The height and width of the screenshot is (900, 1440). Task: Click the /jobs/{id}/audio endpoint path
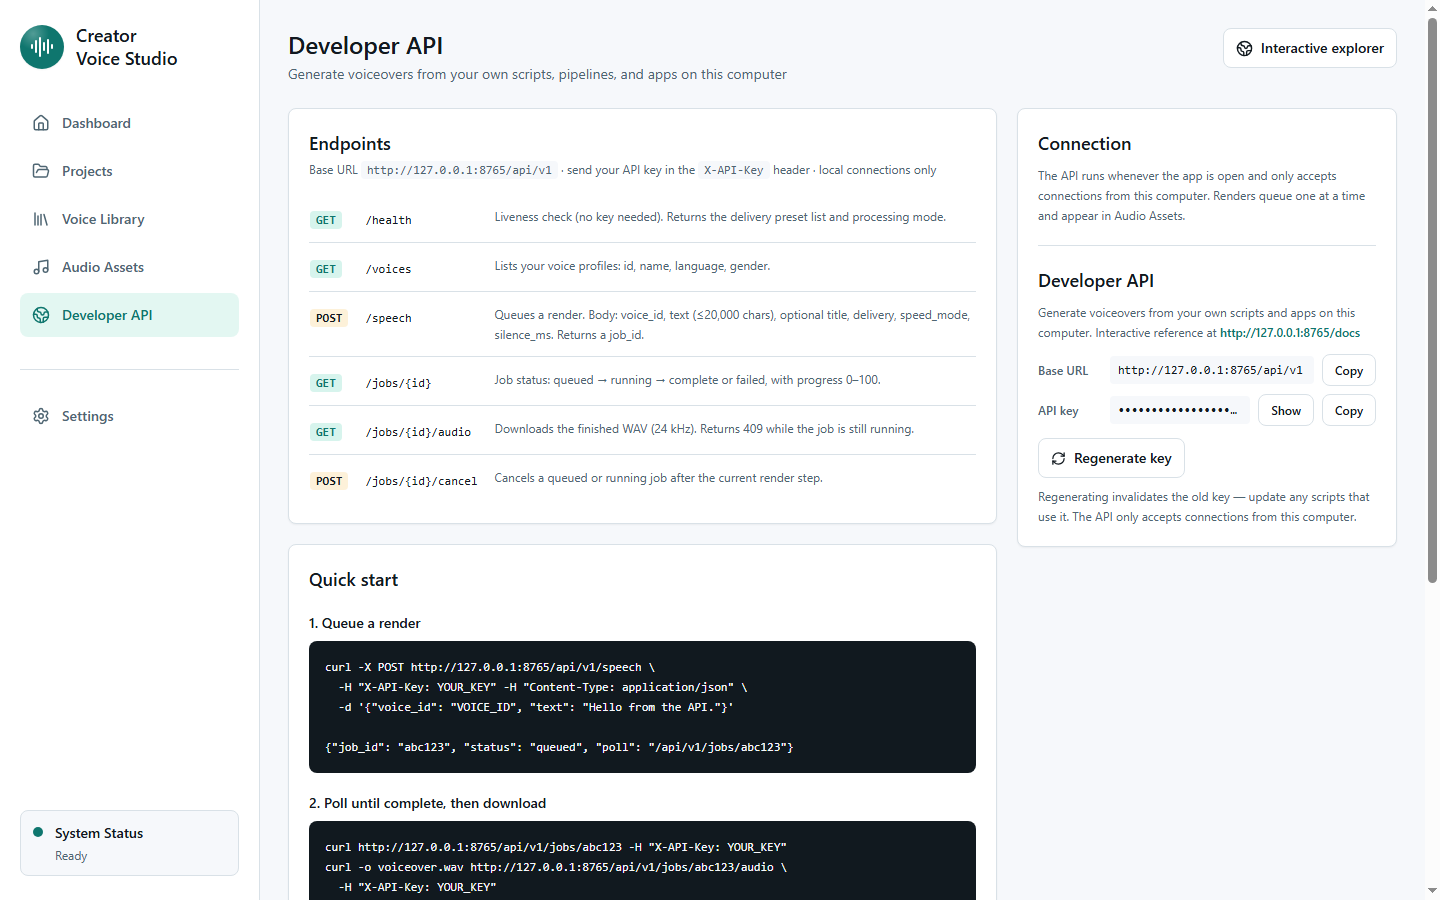418,432
